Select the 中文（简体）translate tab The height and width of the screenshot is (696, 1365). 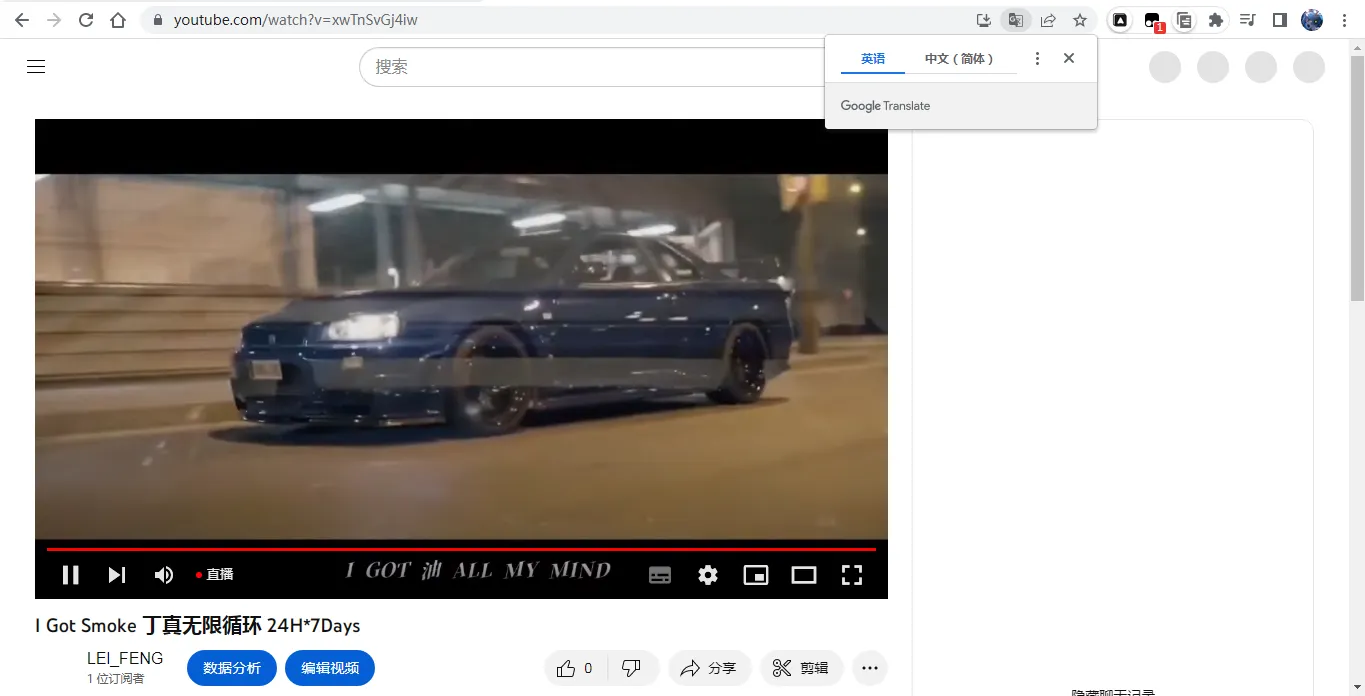pyautogui.click(x=959, y=59)
